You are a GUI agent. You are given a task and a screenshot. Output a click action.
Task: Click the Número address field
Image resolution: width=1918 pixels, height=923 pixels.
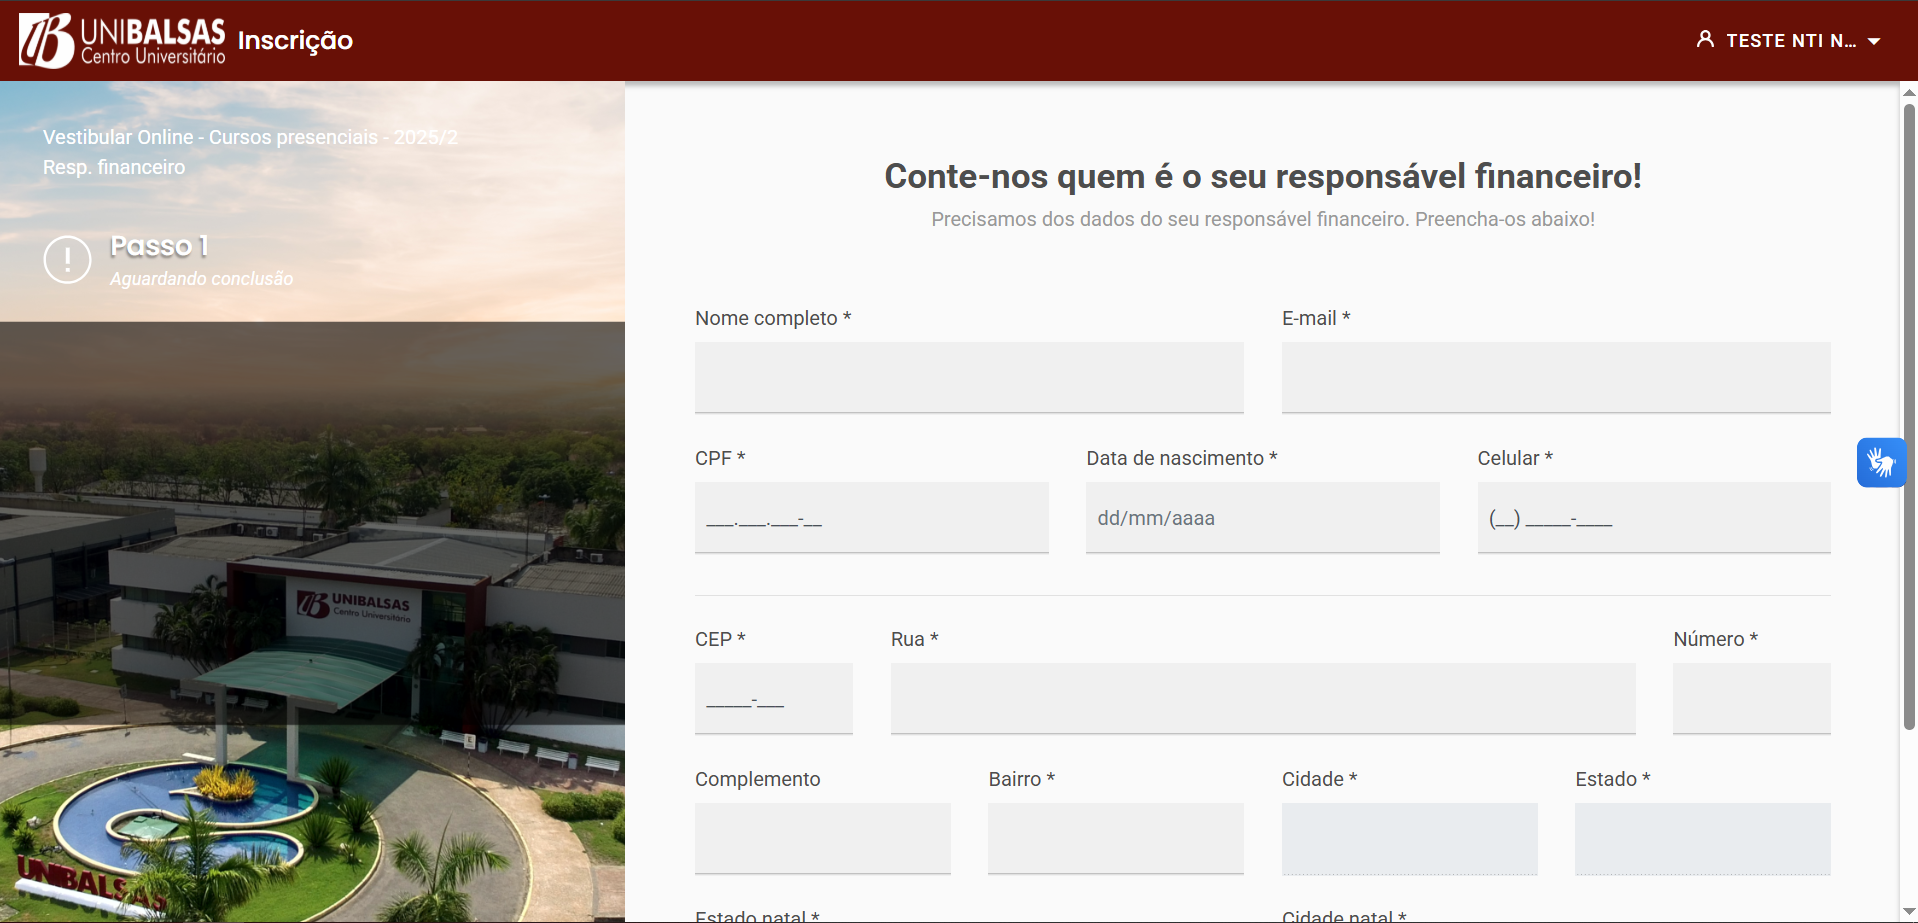click(1751, 698)
